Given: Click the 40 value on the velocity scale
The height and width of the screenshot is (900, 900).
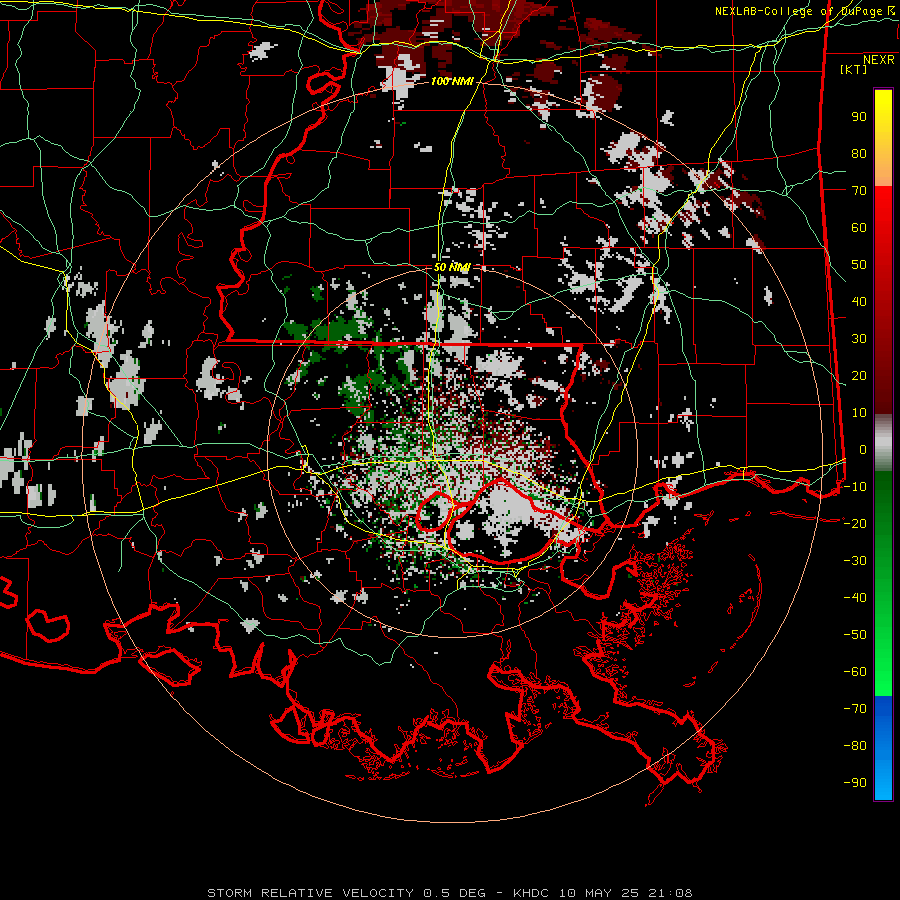Looking at the screenshot, I should pos(859,302).
